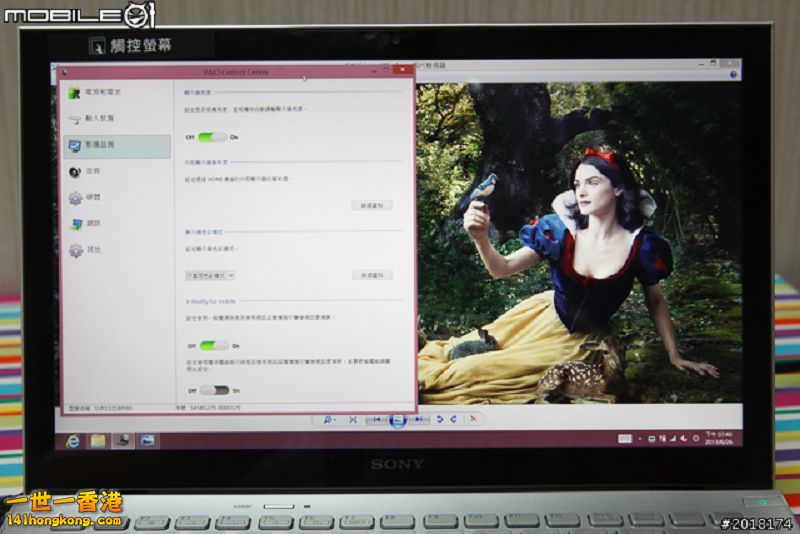Click the Snow White photo in Photo Viewer
The height and width of the screenshot is (534, 800).
pyautogui.click(x=580, y=243)
